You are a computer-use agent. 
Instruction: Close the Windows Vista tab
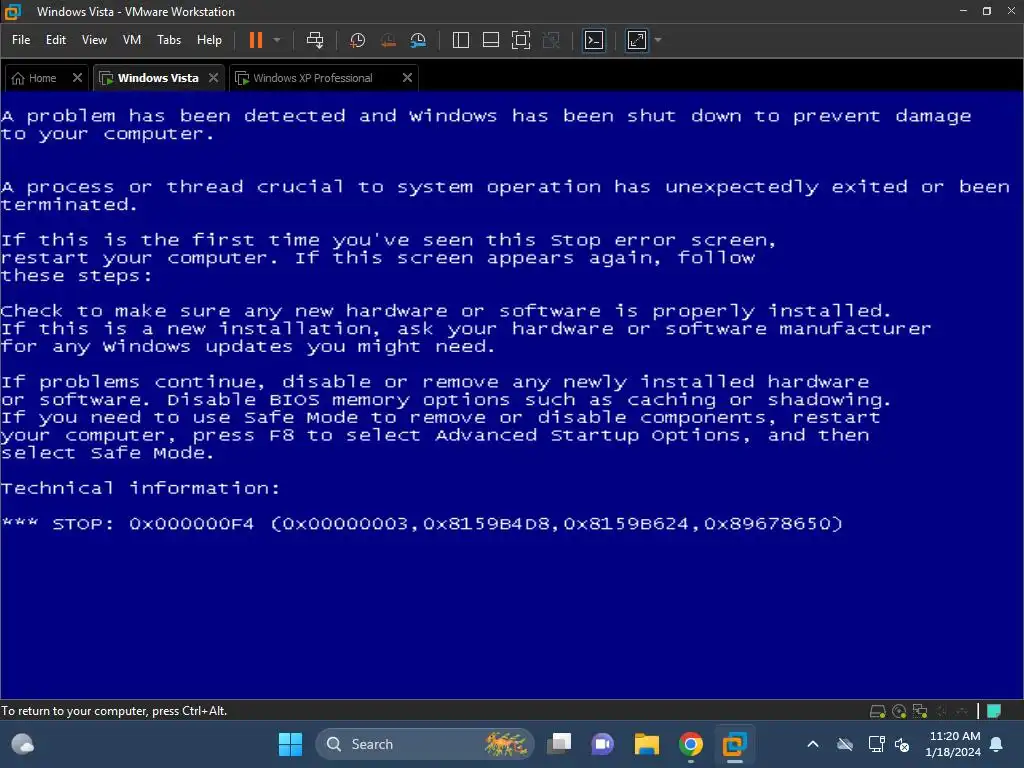pyautogui.click(x=214, y=78)
